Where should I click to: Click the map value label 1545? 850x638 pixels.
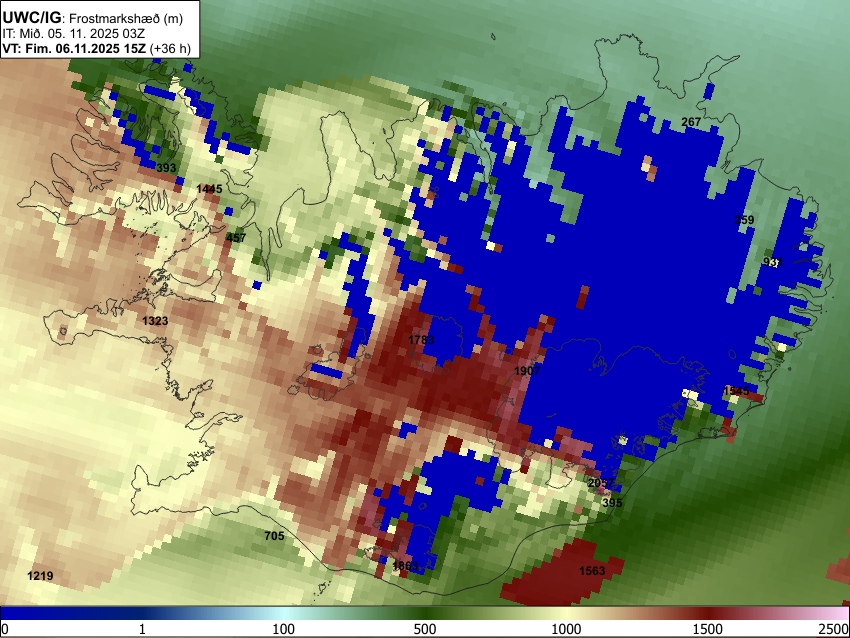pos(736,391)
